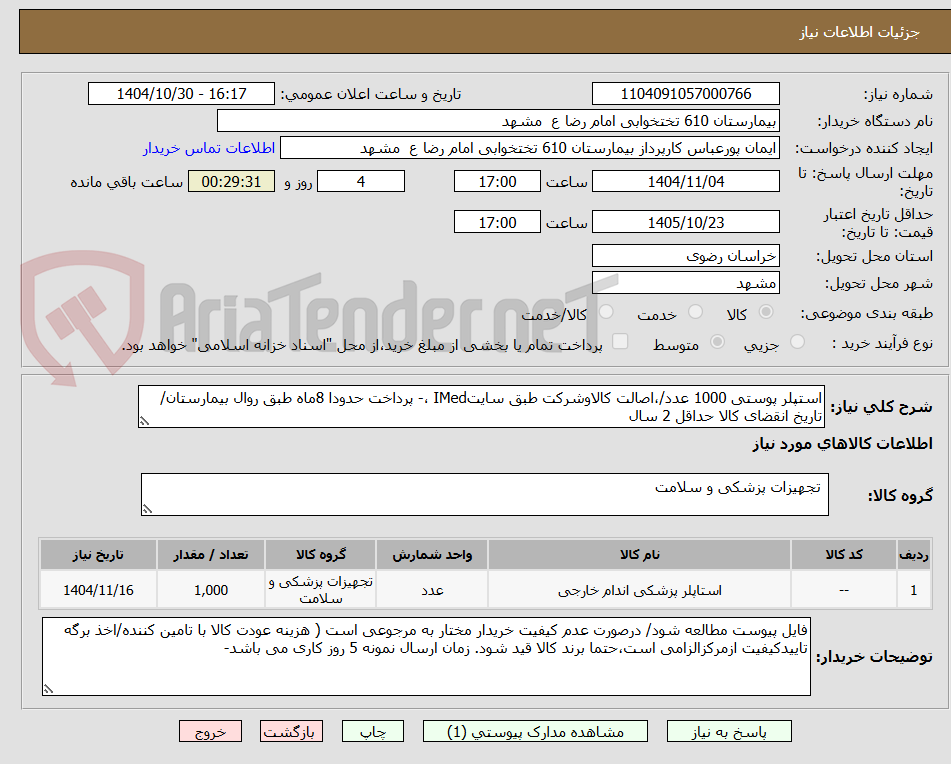Screen dimensions: 951x764
Task: Click the deadline date field 1404/11/04
Action: [x=685, y=181]
